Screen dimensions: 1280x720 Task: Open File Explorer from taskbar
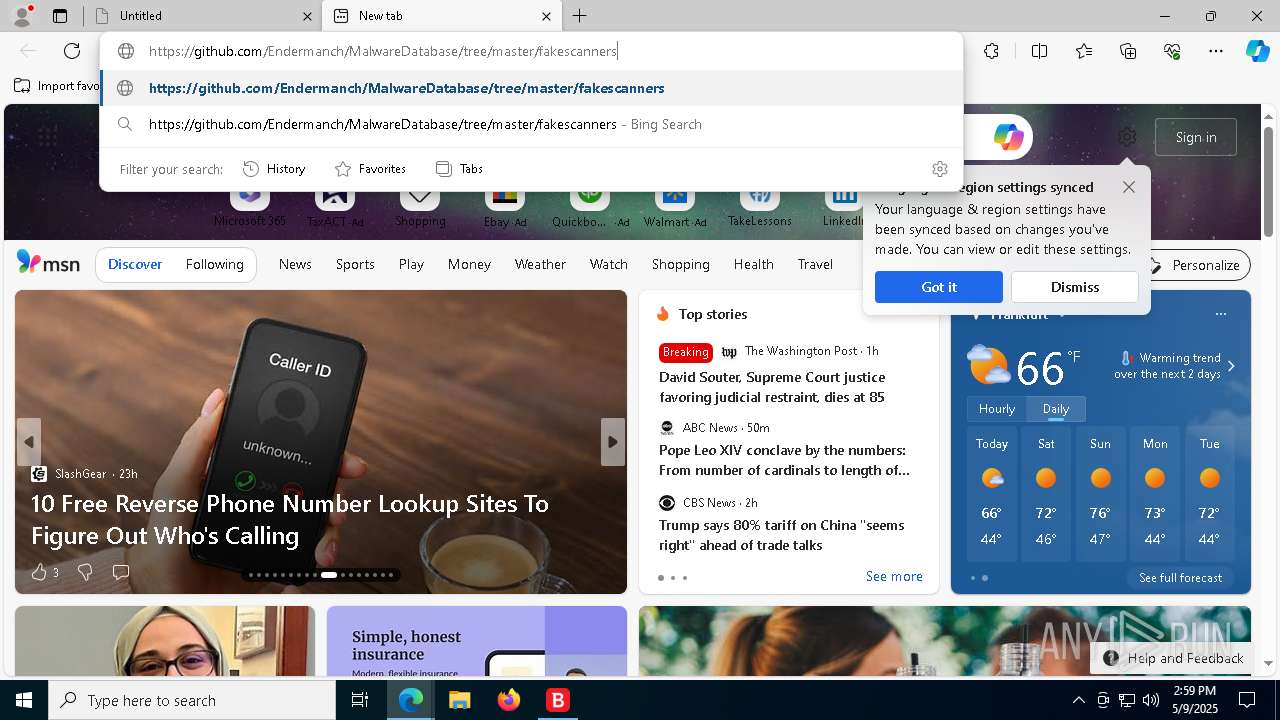tap(459, 700)
